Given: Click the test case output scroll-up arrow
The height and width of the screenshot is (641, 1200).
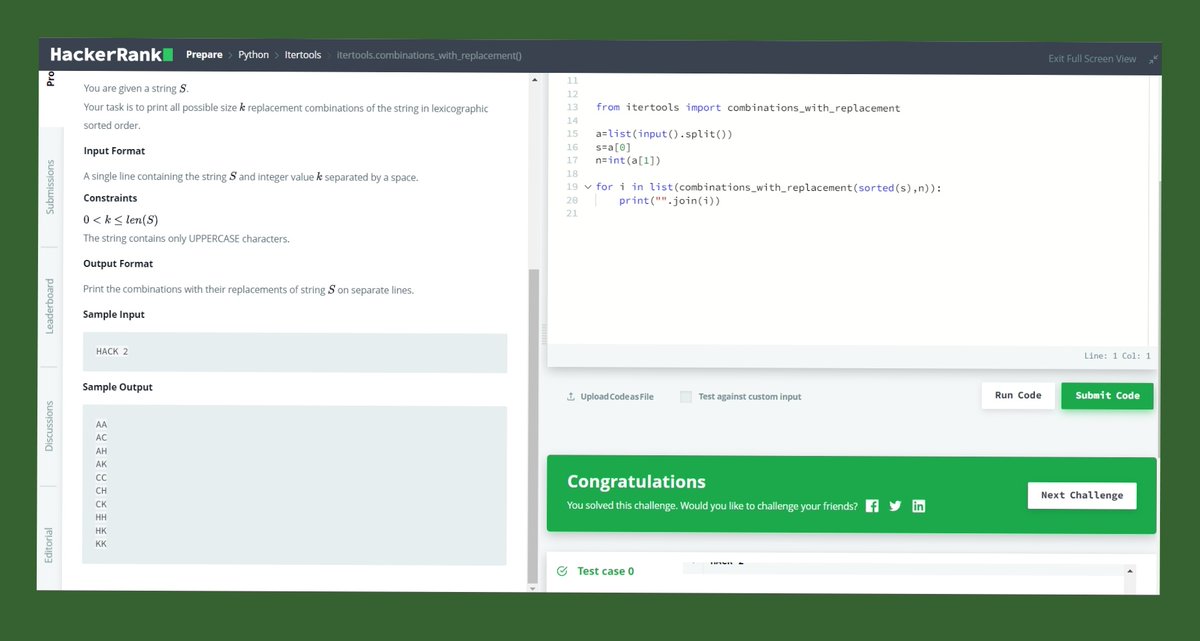Looking at the screenshot, I should (1130, 571).
